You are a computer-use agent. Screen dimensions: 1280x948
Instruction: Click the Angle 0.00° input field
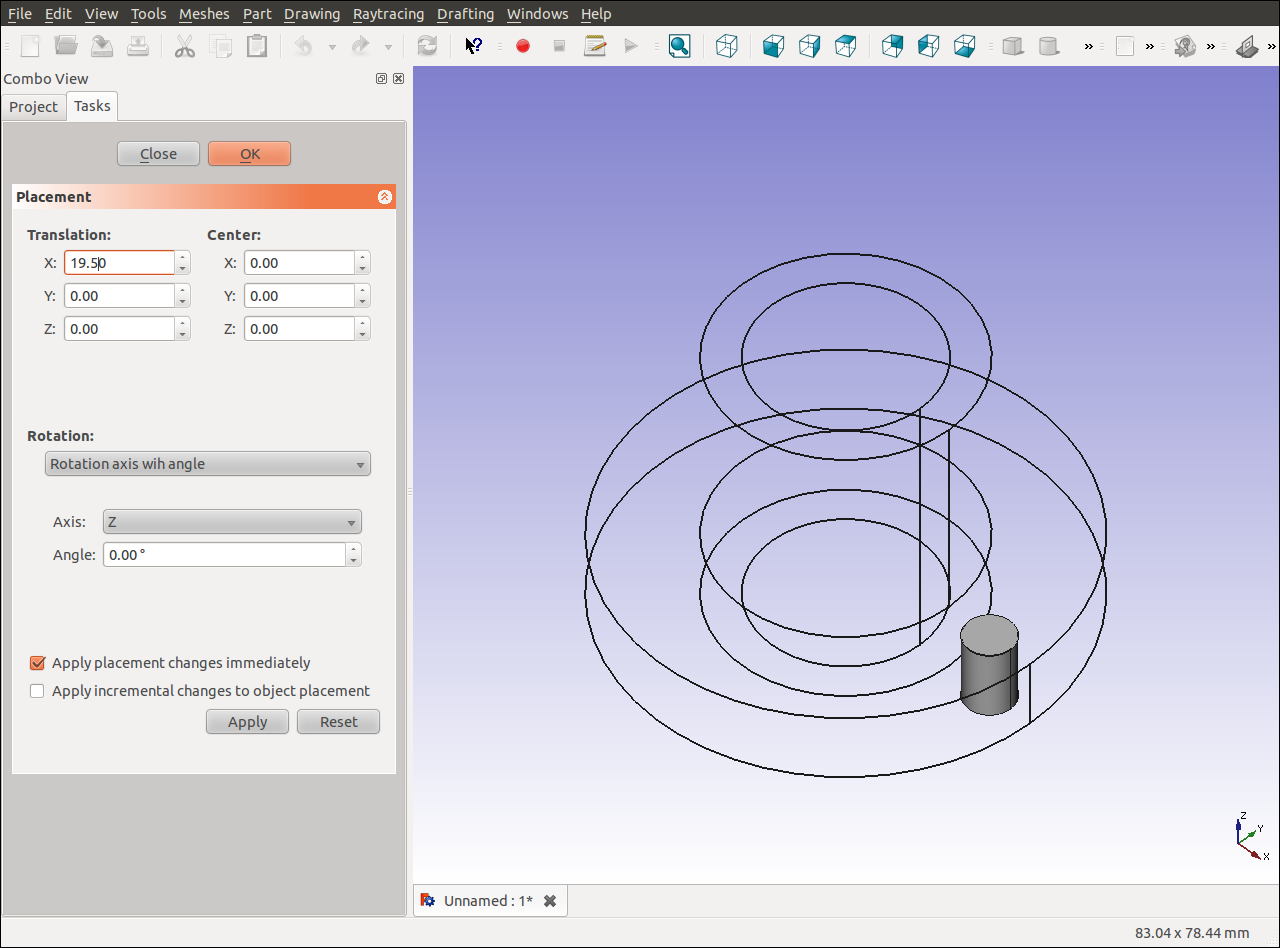pos(224,555)
